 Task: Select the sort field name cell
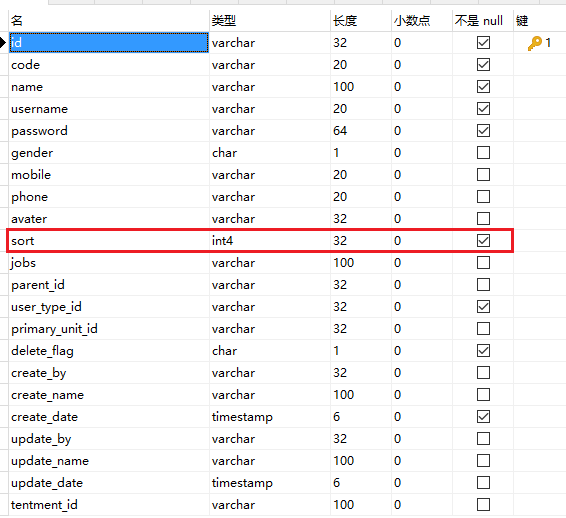pyautogui.click(x=109, y=241)
